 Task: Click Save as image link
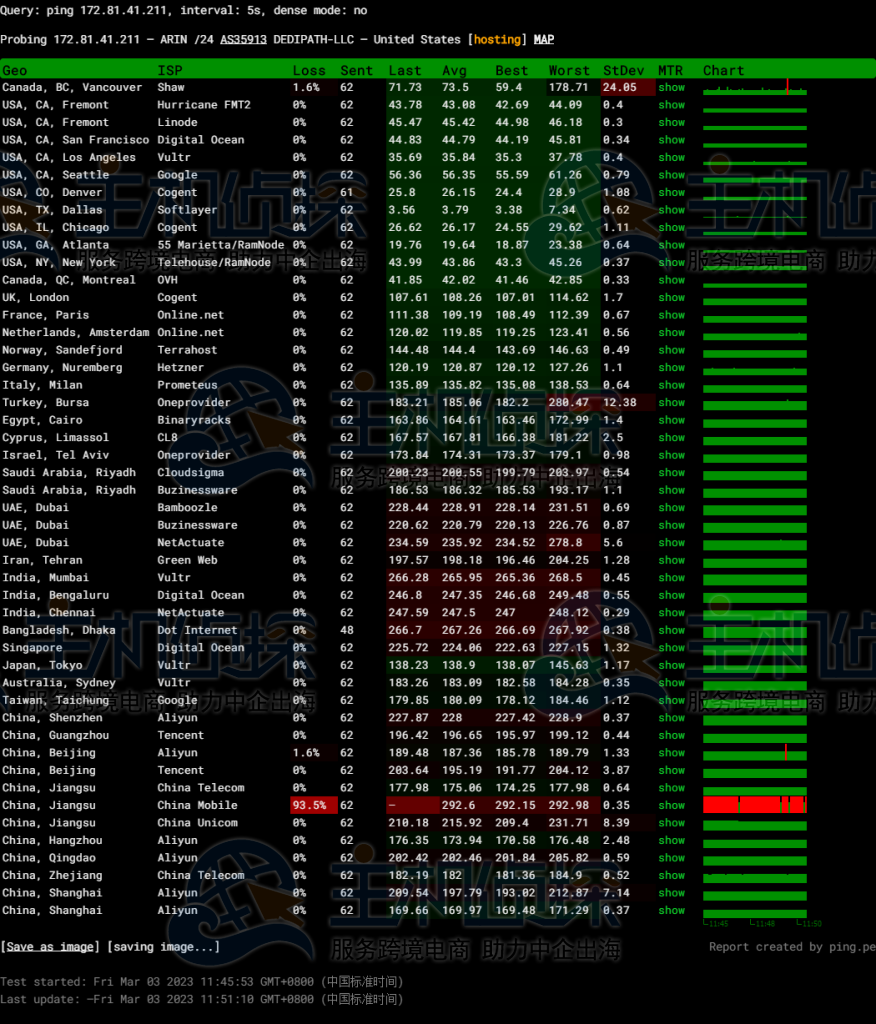[x=50, y=946]
